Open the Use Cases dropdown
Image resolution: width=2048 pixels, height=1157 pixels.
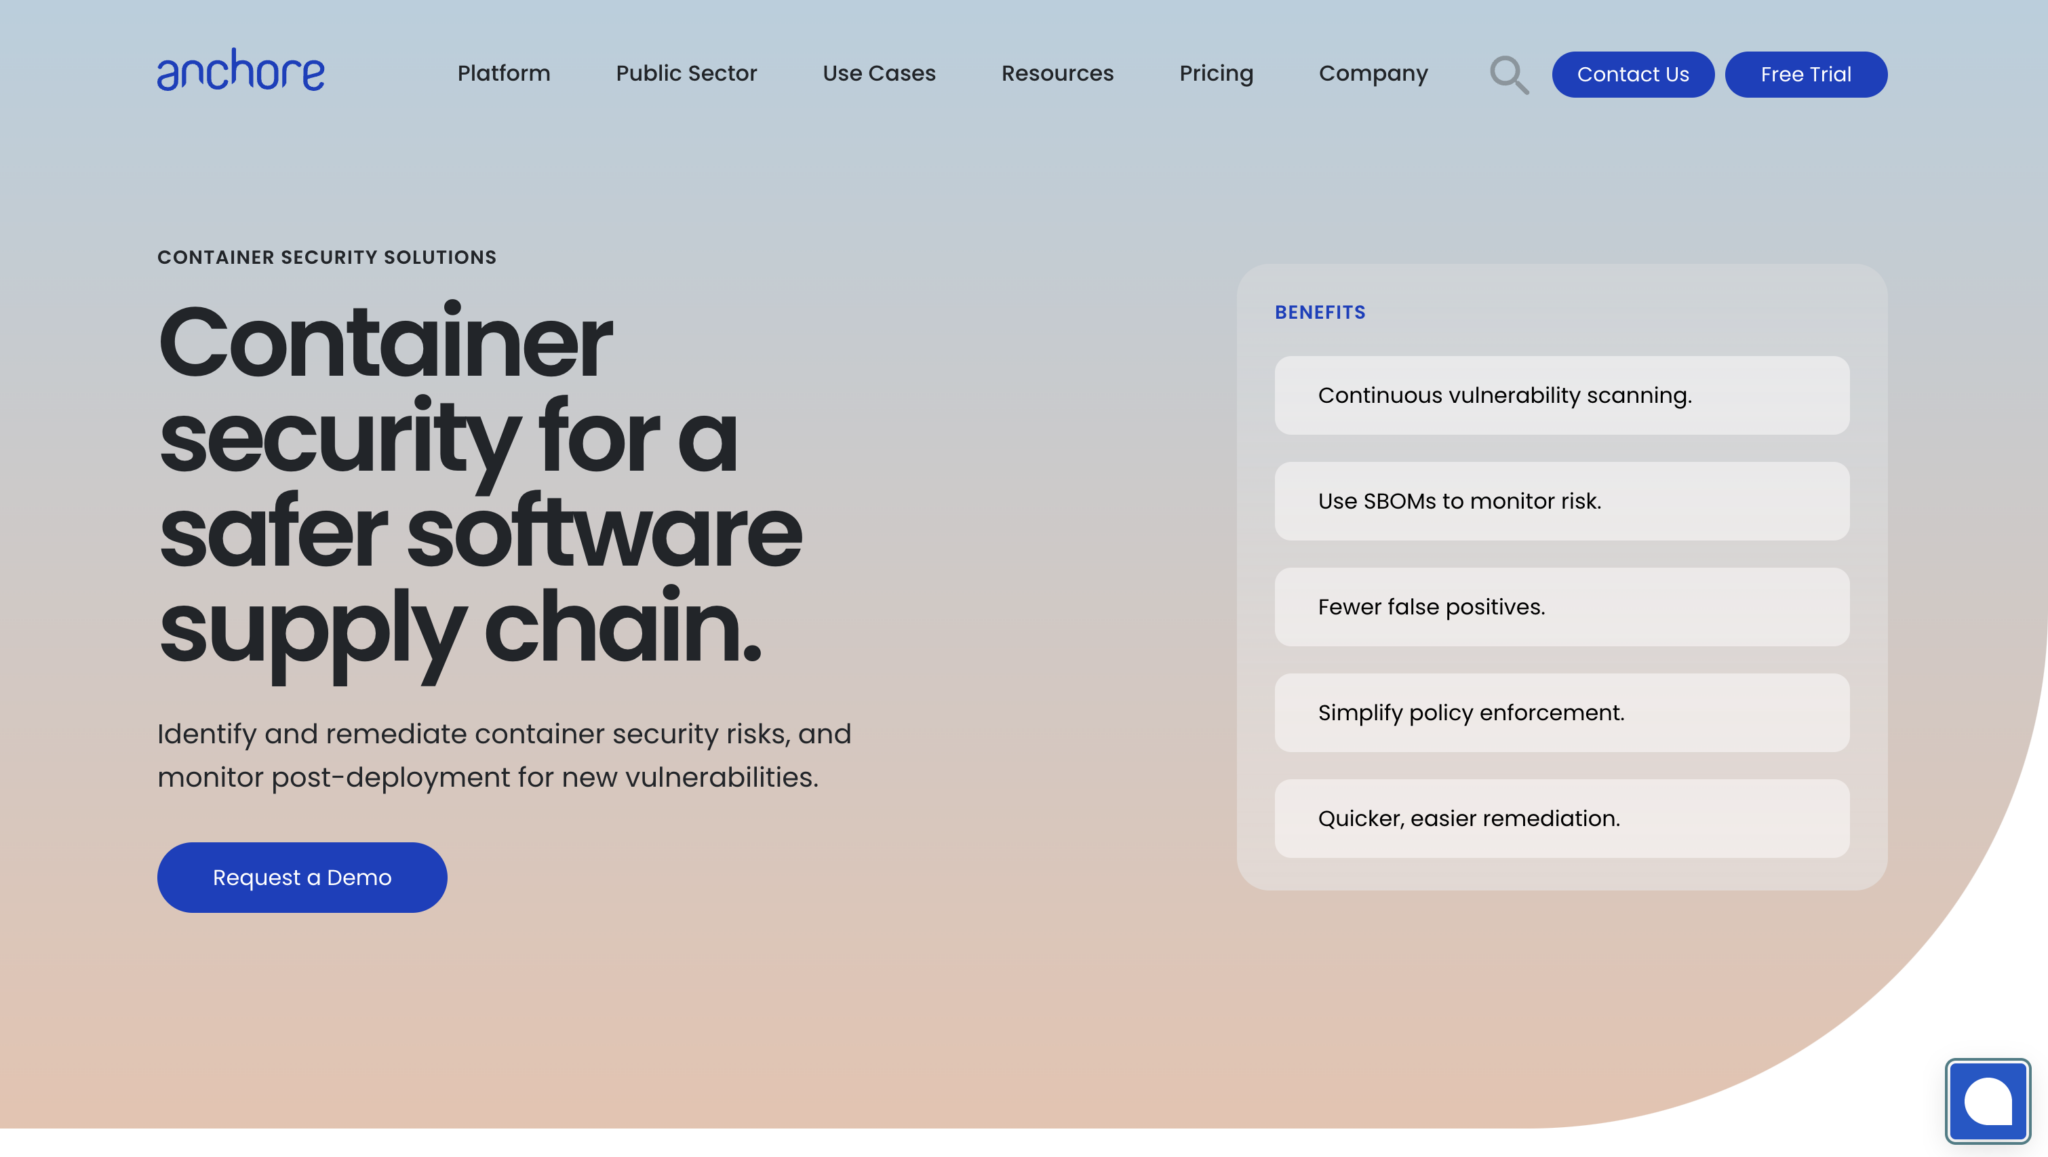(878, 73)
